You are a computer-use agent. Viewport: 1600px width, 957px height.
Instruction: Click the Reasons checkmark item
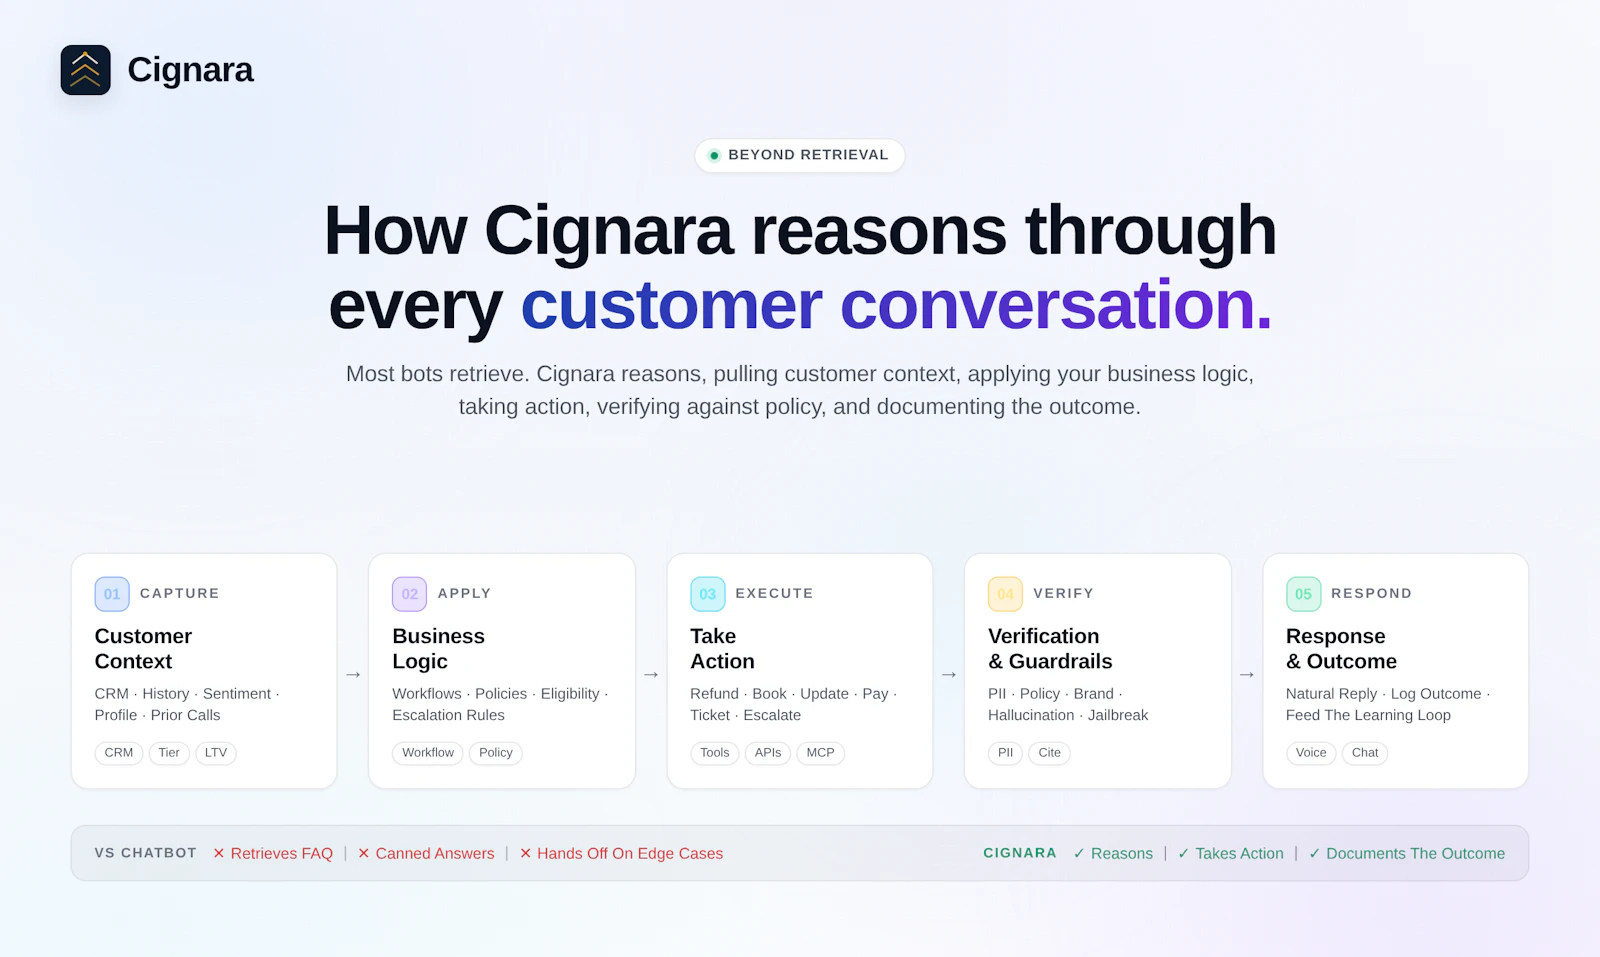pos(1113,853)
